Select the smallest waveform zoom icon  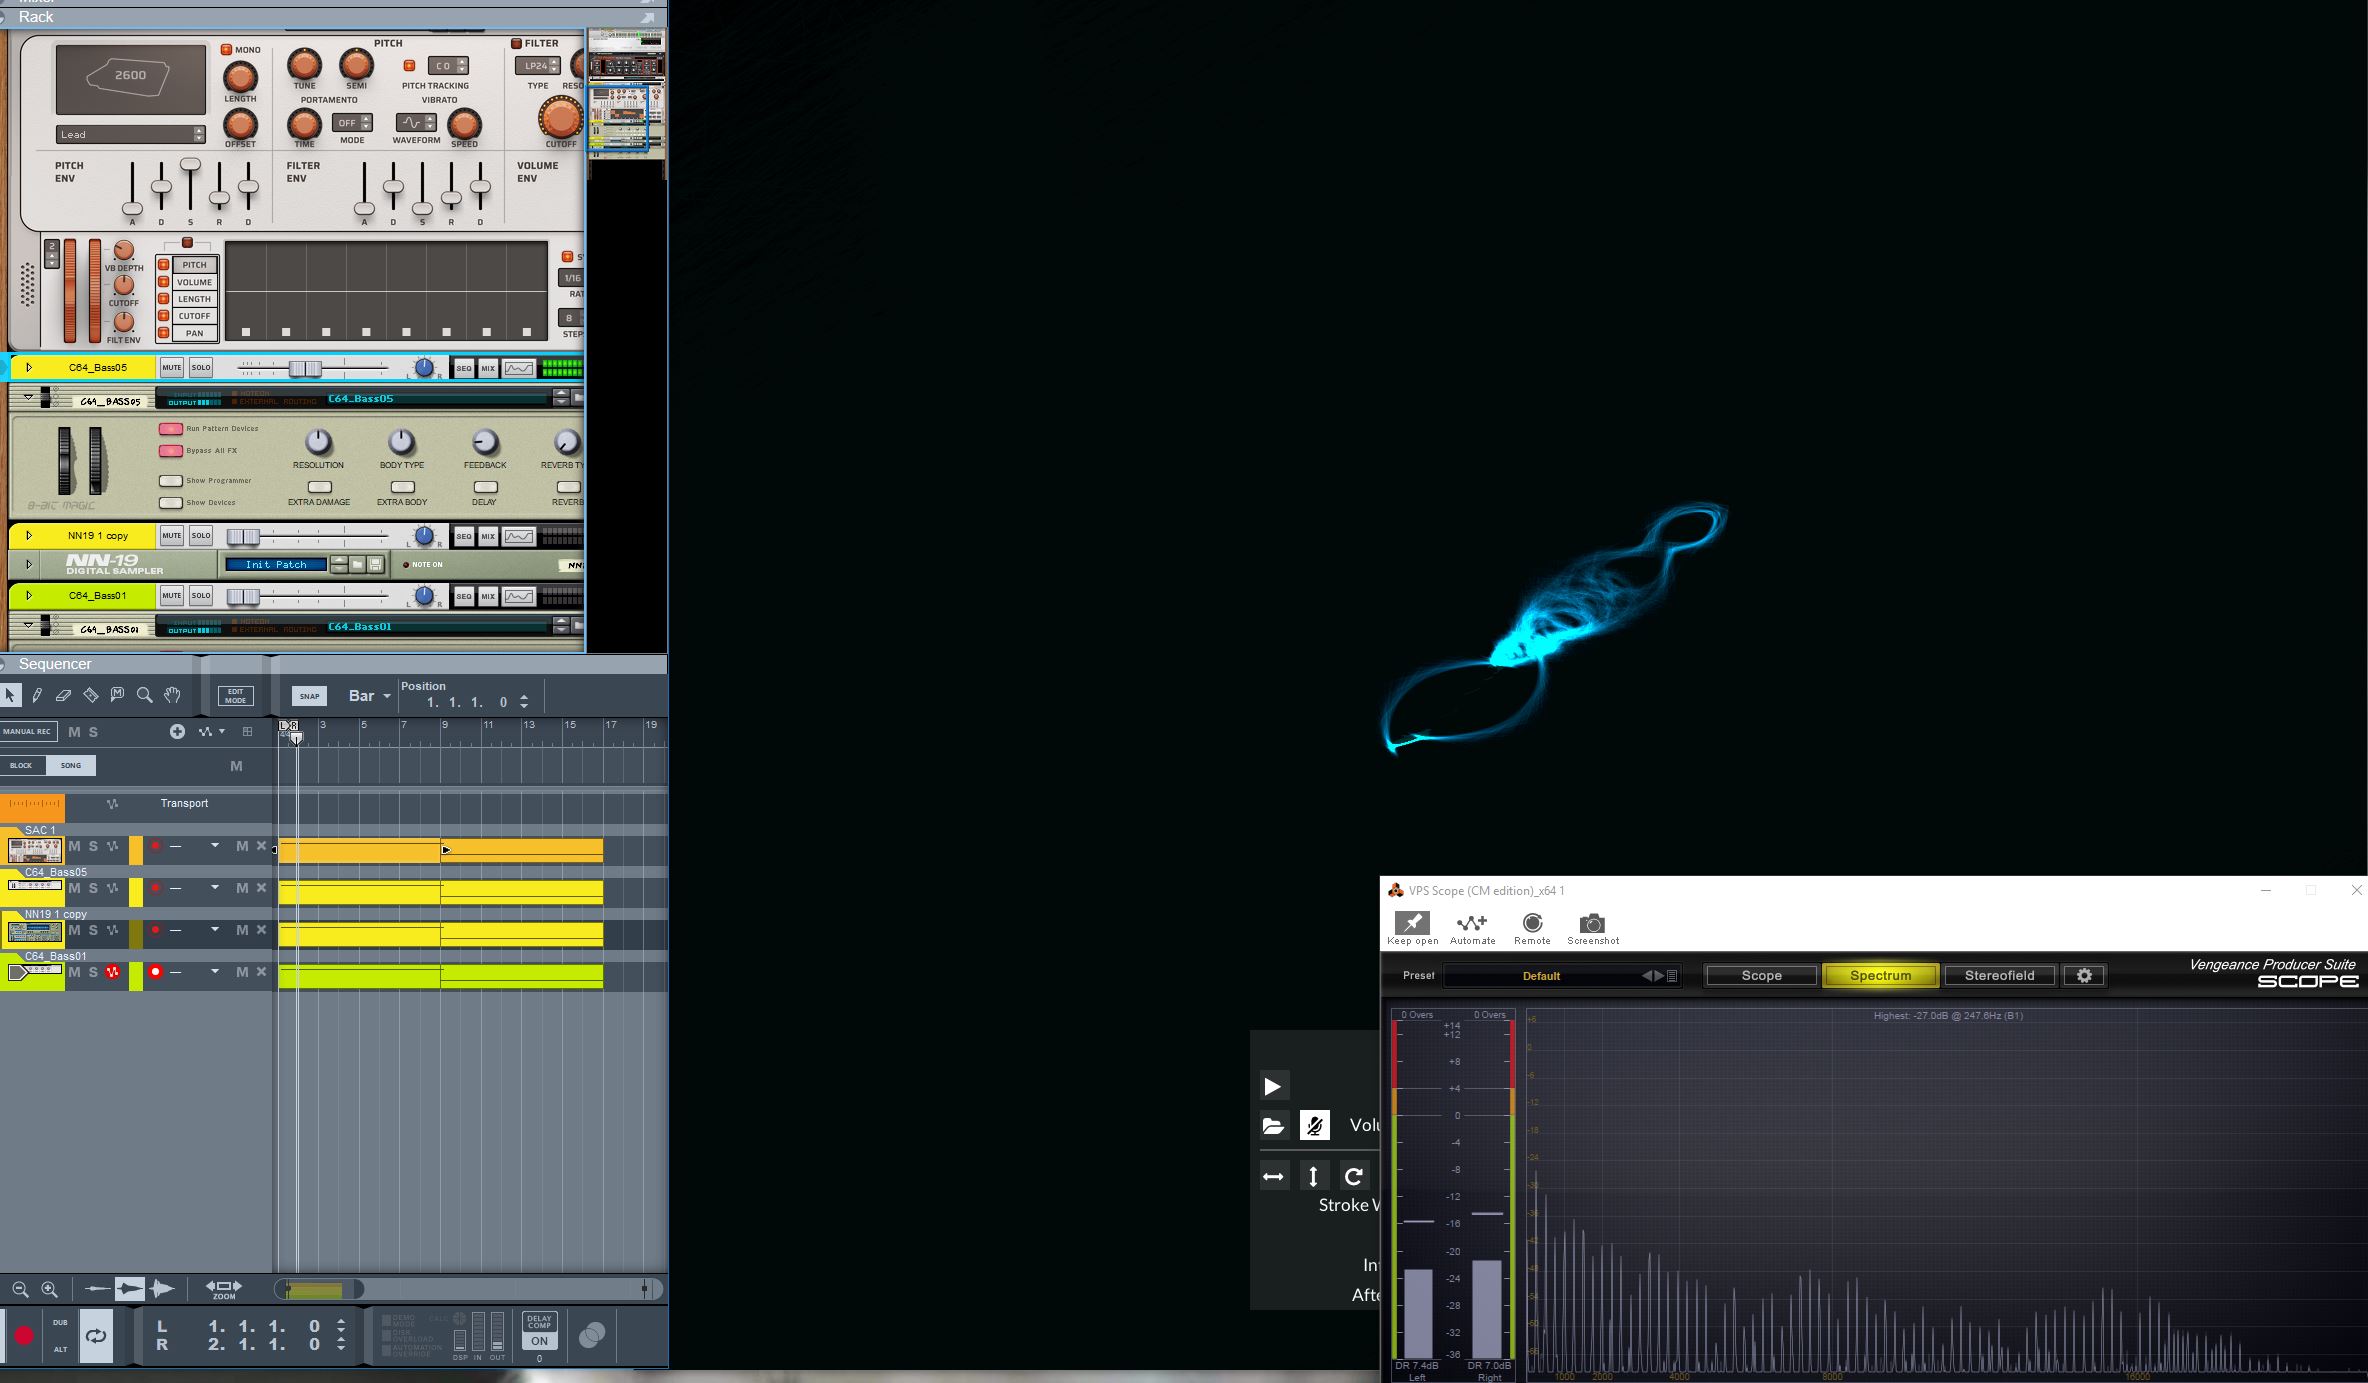pyautogui.click(x=98, y=1290)
